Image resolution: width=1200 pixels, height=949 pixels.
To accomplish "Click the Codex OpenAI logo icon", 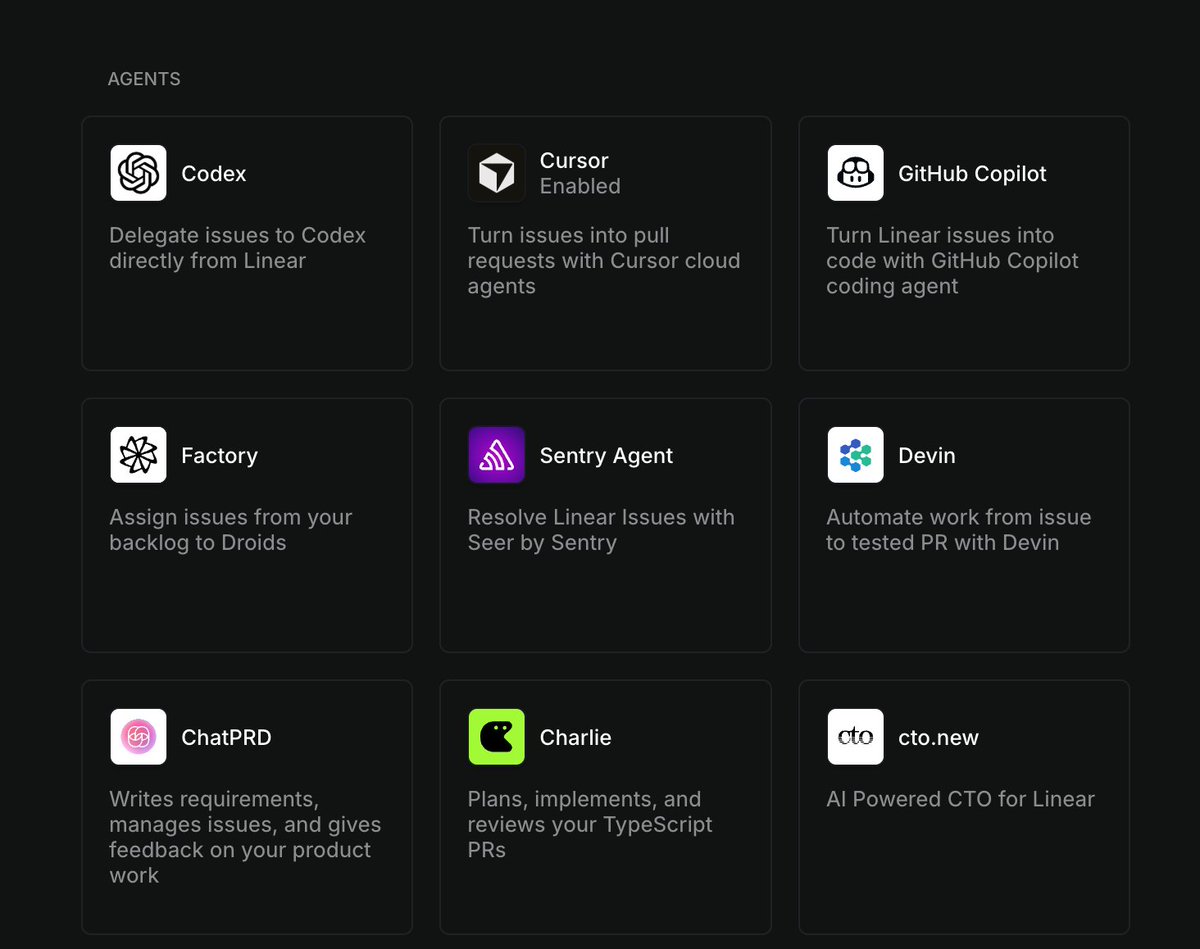I will pos(138,173).
